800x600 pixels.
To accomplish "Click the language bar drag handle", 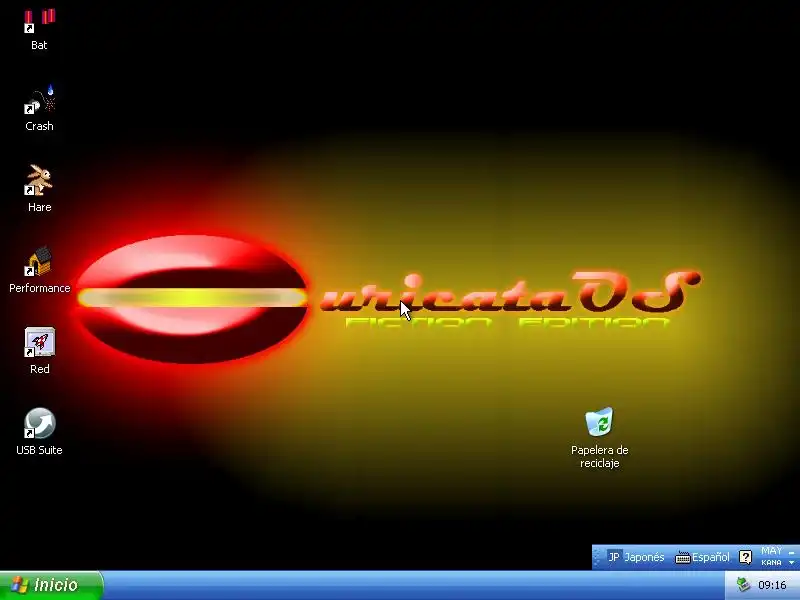I will tap(597, 557).
